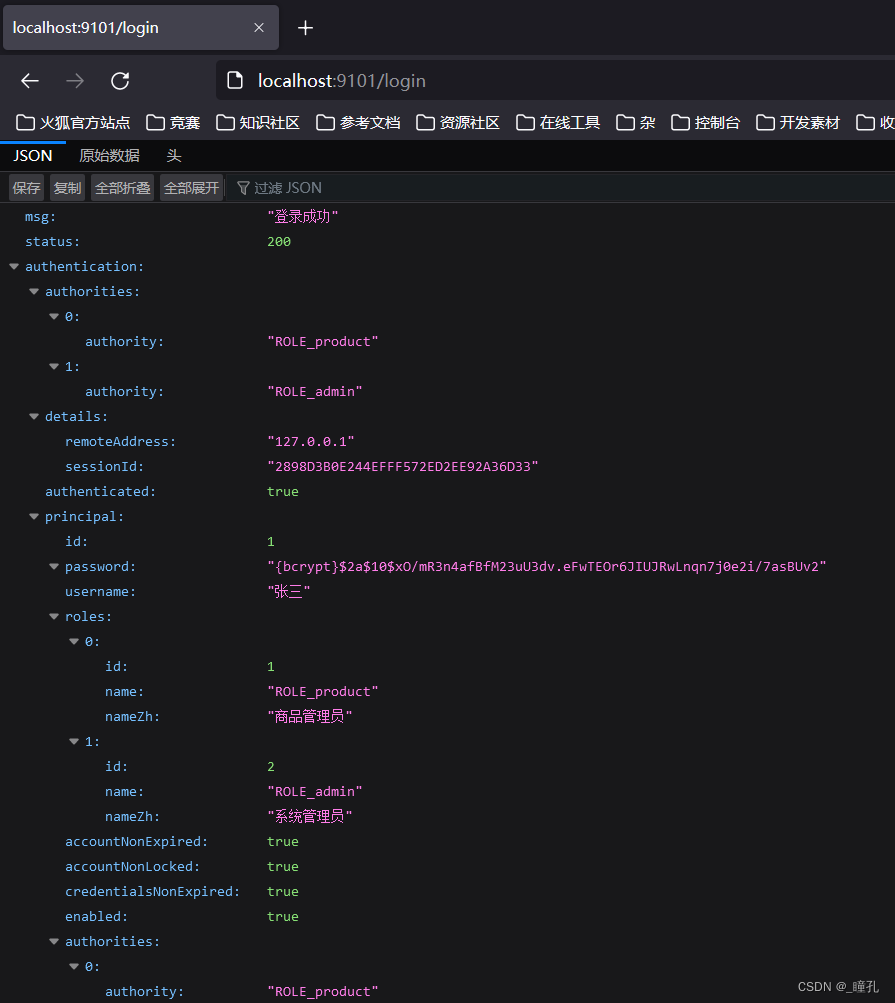895x1003 pixels.
Task: Click the authenticated value true
Action: pos(283,491)
